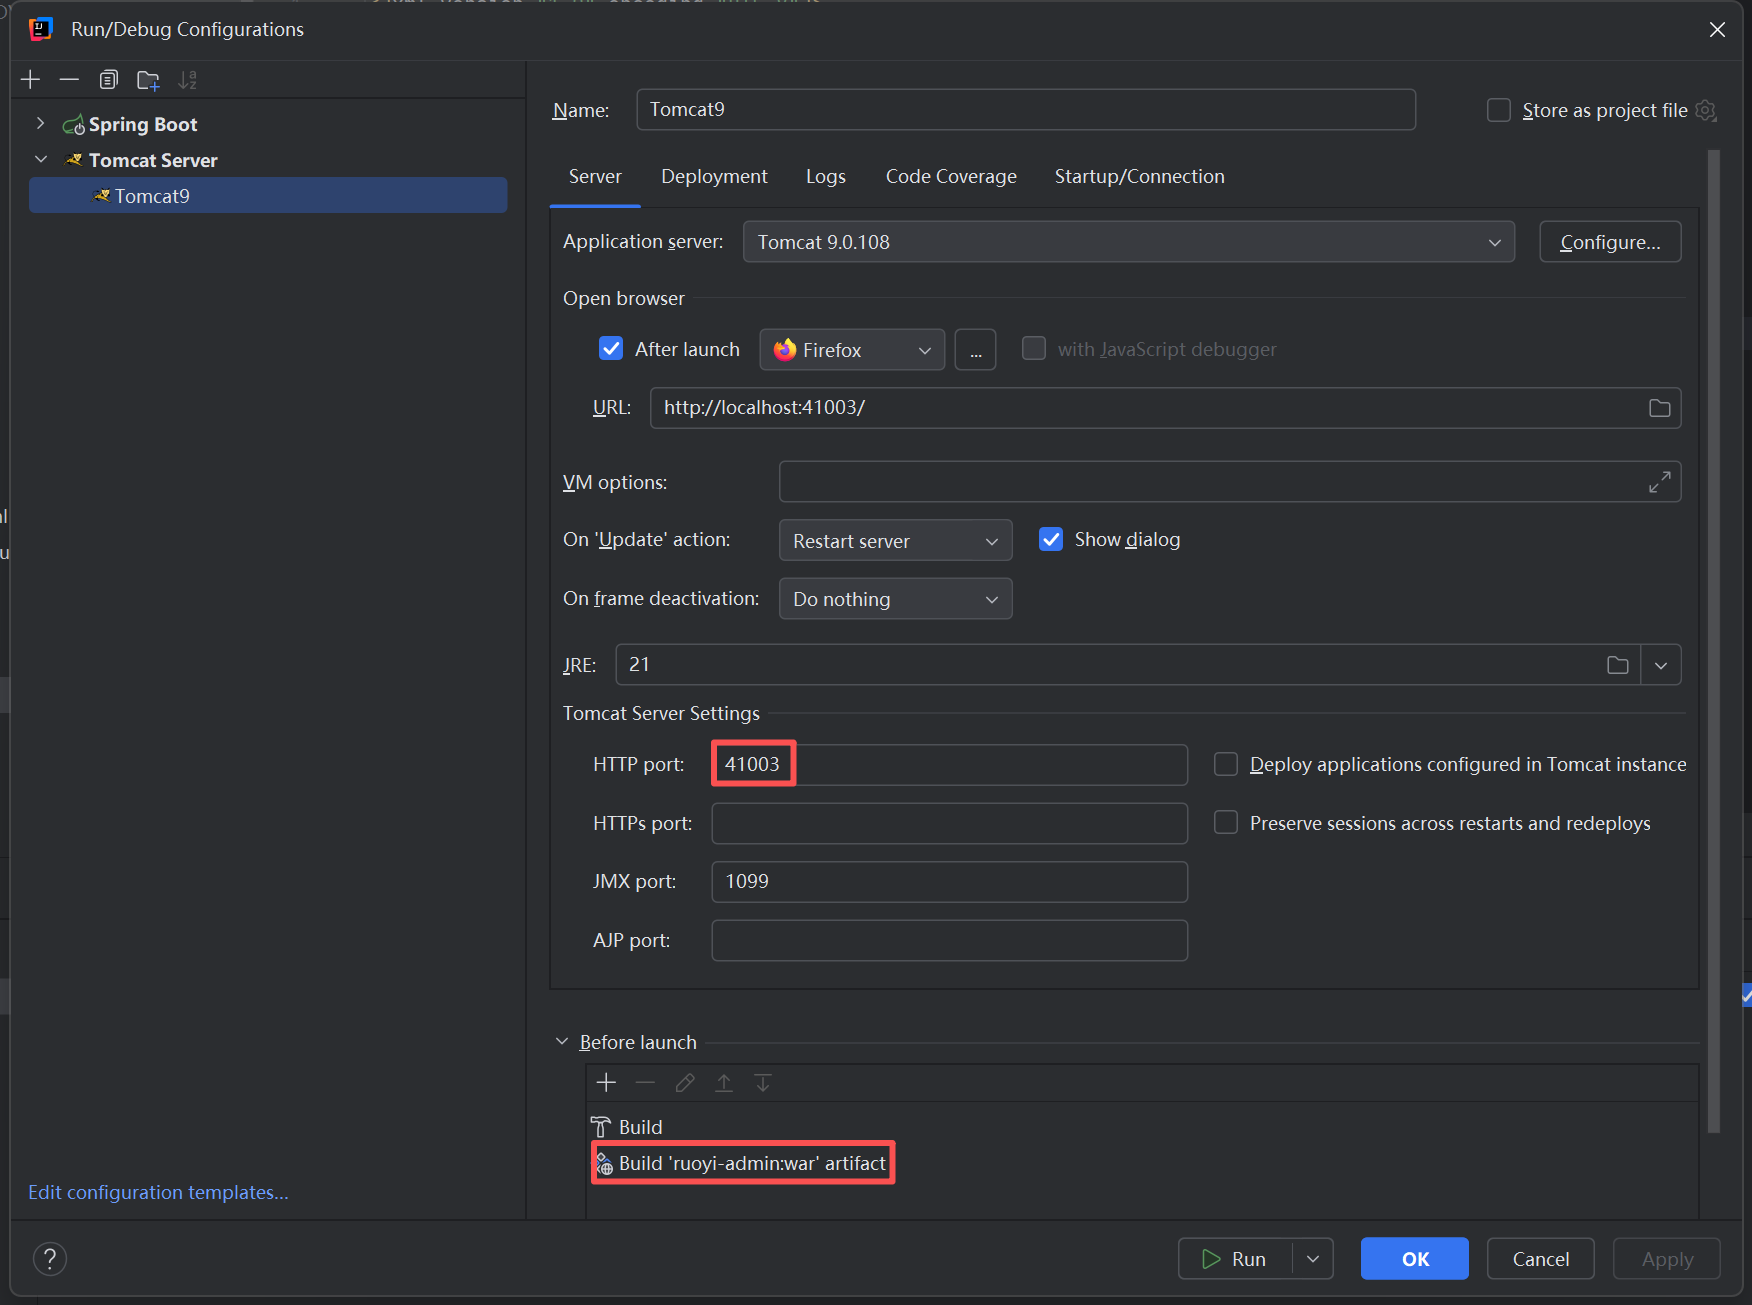Image resolution: width=1752 pixels, height=1305 pixels.
Task: Switch to the Deployment tab
Action: point(714,176)
